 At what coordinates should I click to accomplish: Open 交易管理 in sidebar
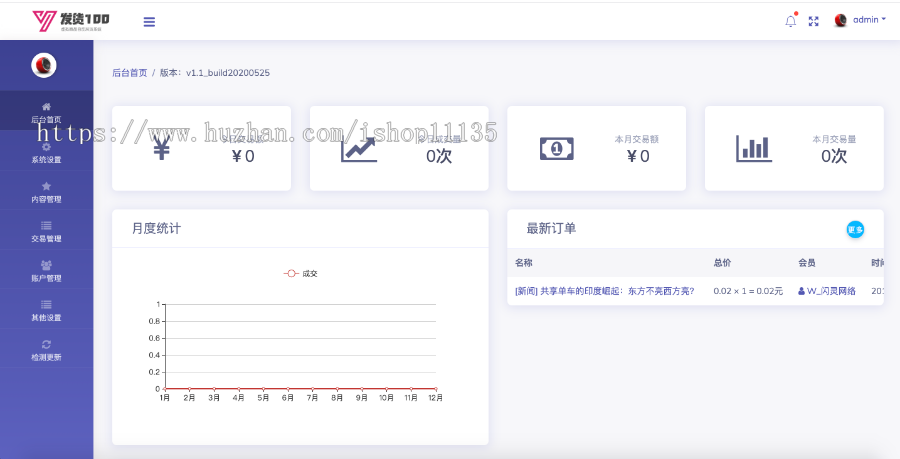click(46, 232)
